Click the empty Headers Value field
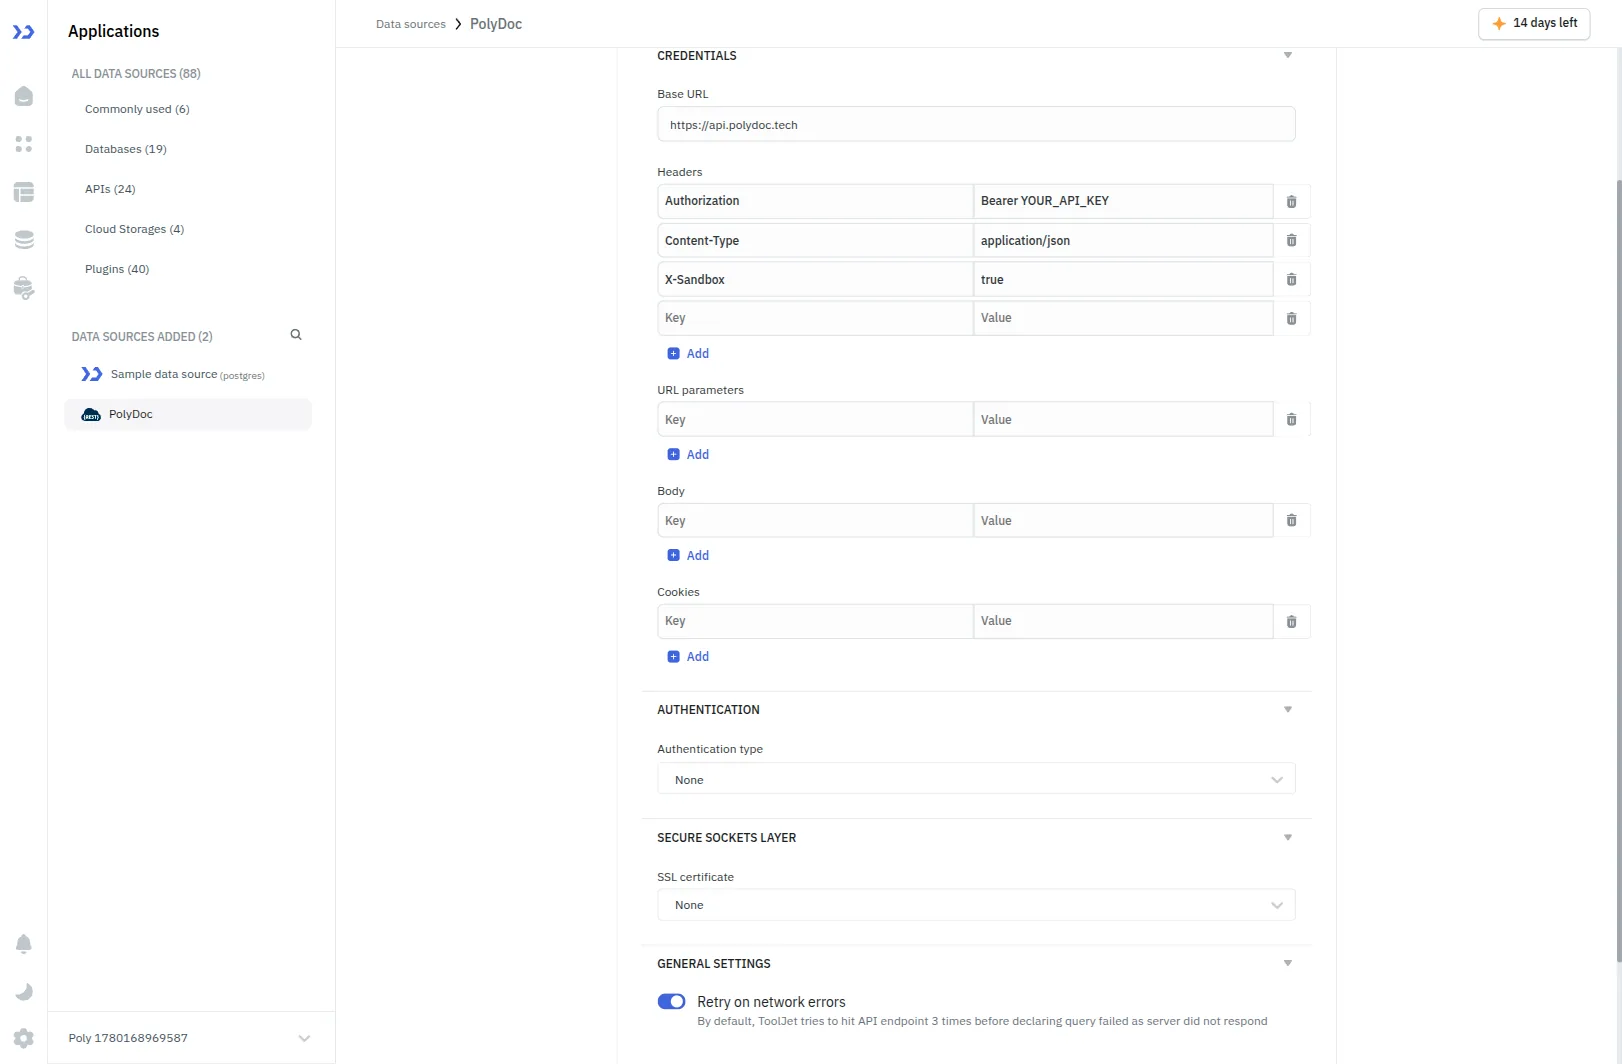 [1123, 318]
